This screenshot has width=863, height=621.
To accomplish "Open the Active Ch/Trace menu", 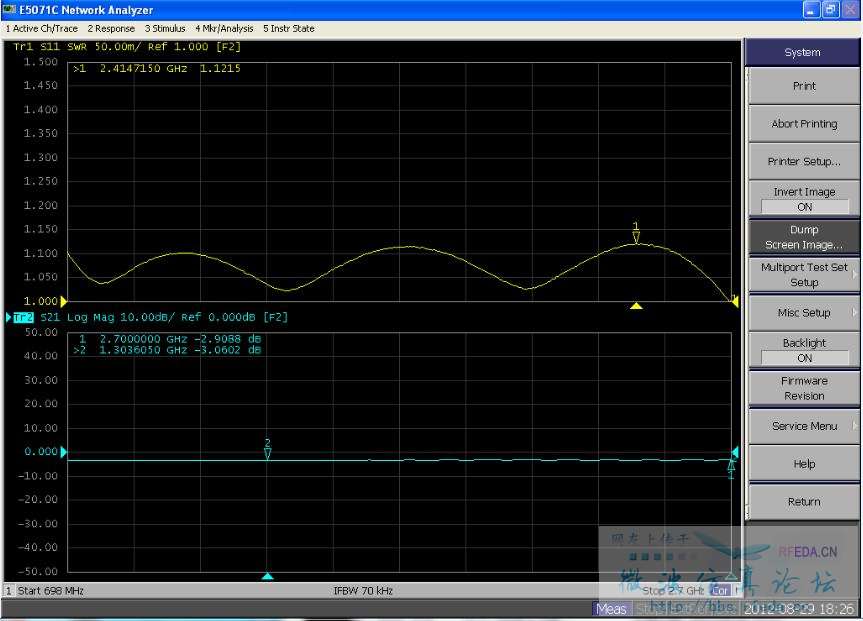I will pyautogui.click(x=42, y=29).
